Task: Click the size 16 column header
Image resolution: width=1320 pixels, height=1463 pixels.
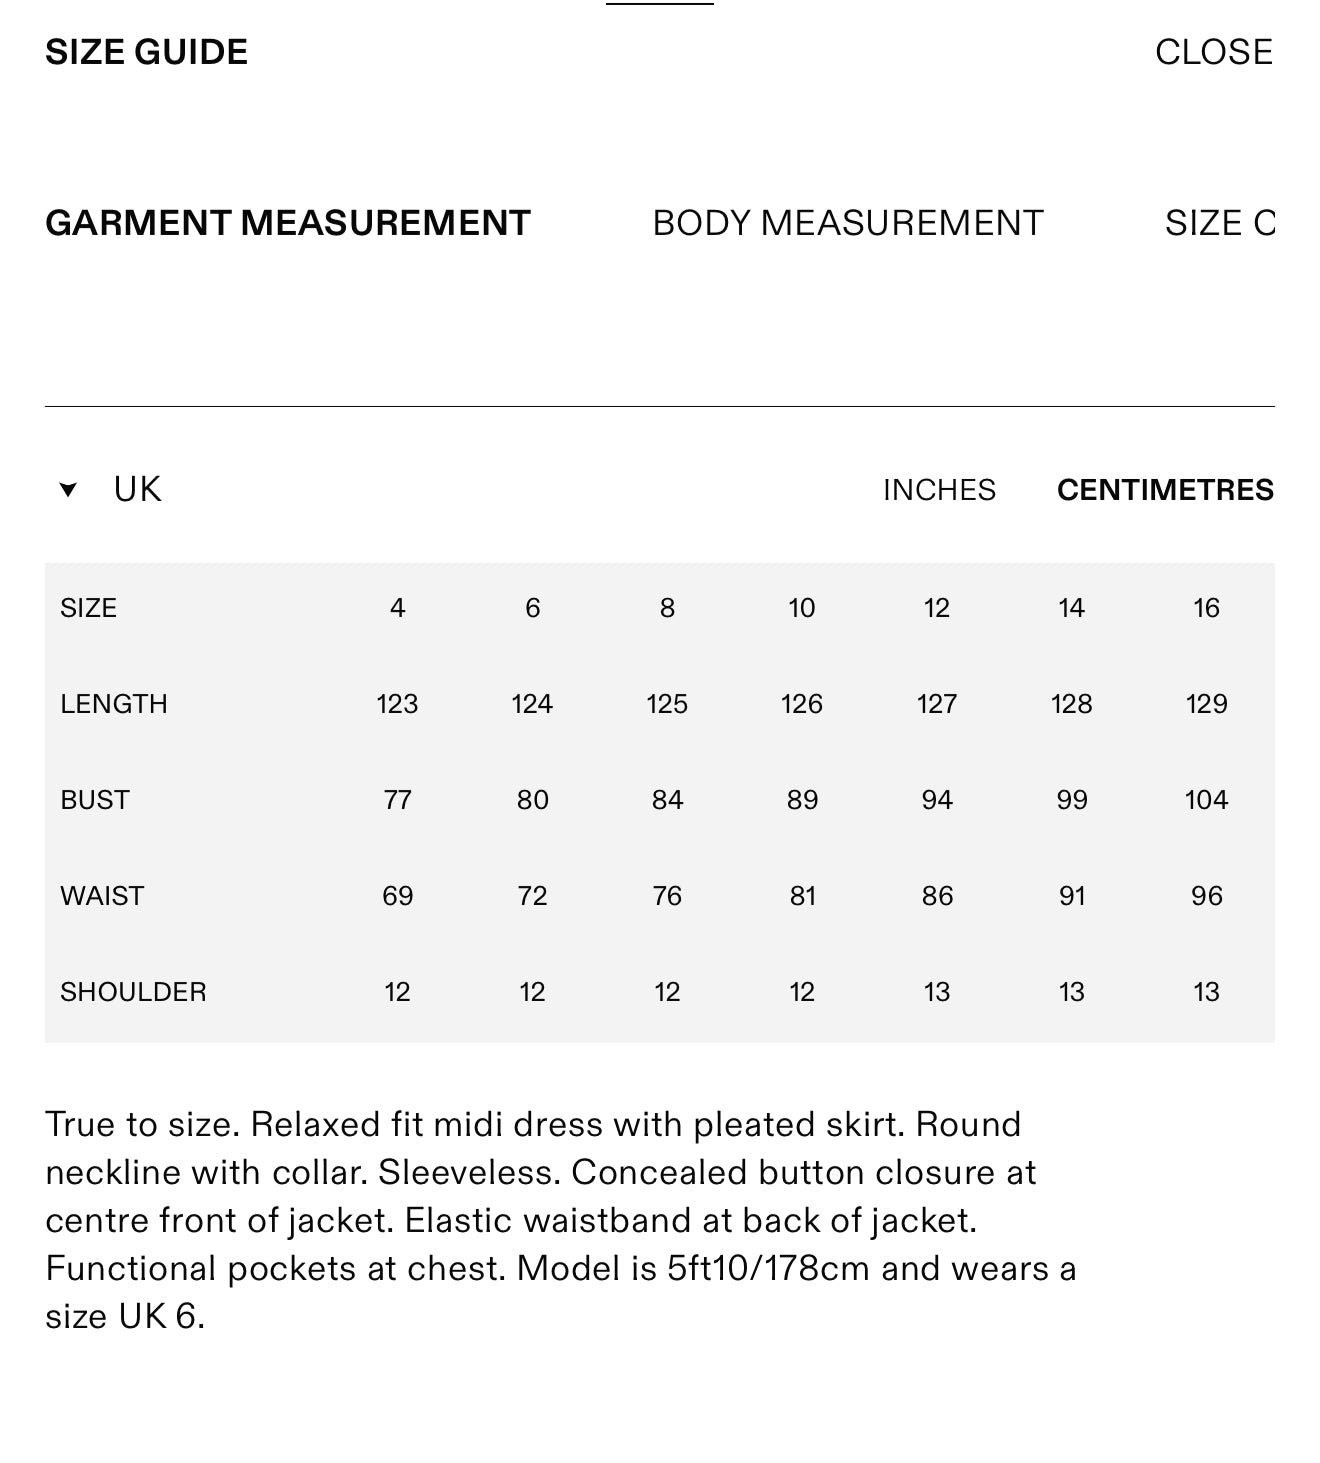Action: click(1206, 608)
